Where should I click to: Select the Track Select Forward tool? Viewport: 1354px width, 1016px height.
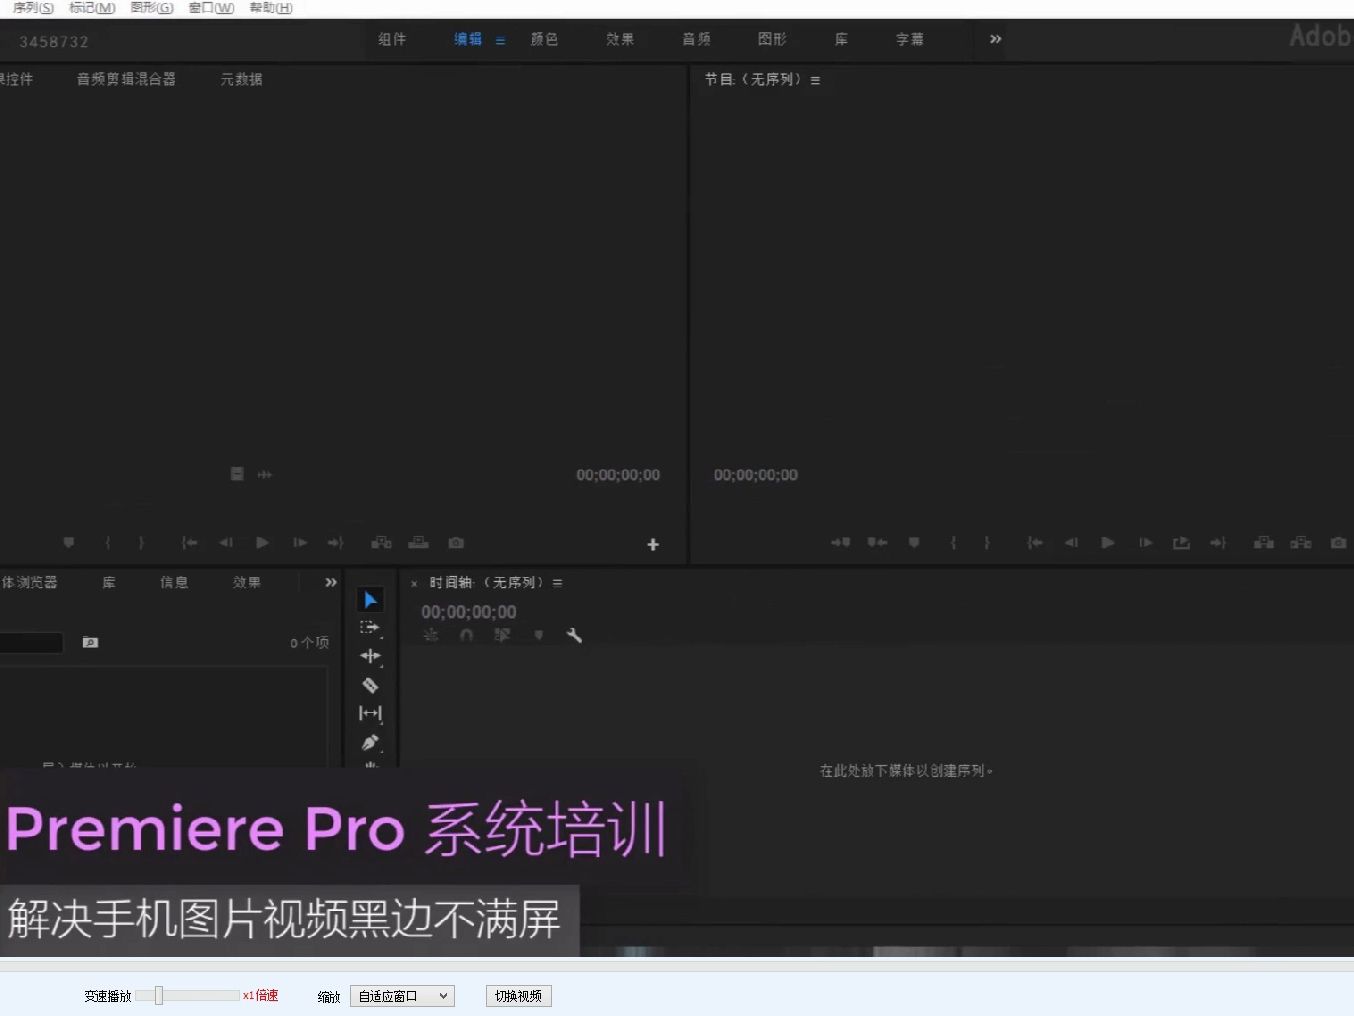click(x=370, y=627)
